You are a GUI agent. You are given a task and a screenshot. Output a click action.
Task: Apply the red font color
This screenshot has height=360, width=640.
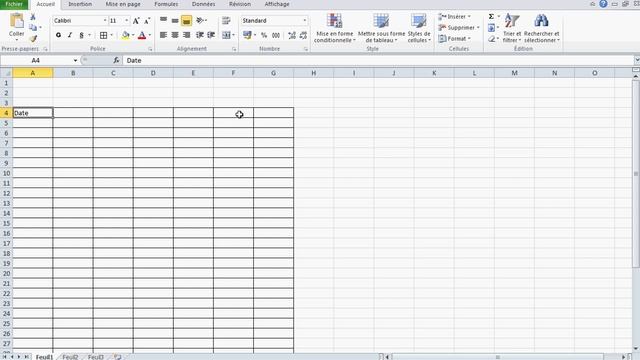tap(142, 35)
